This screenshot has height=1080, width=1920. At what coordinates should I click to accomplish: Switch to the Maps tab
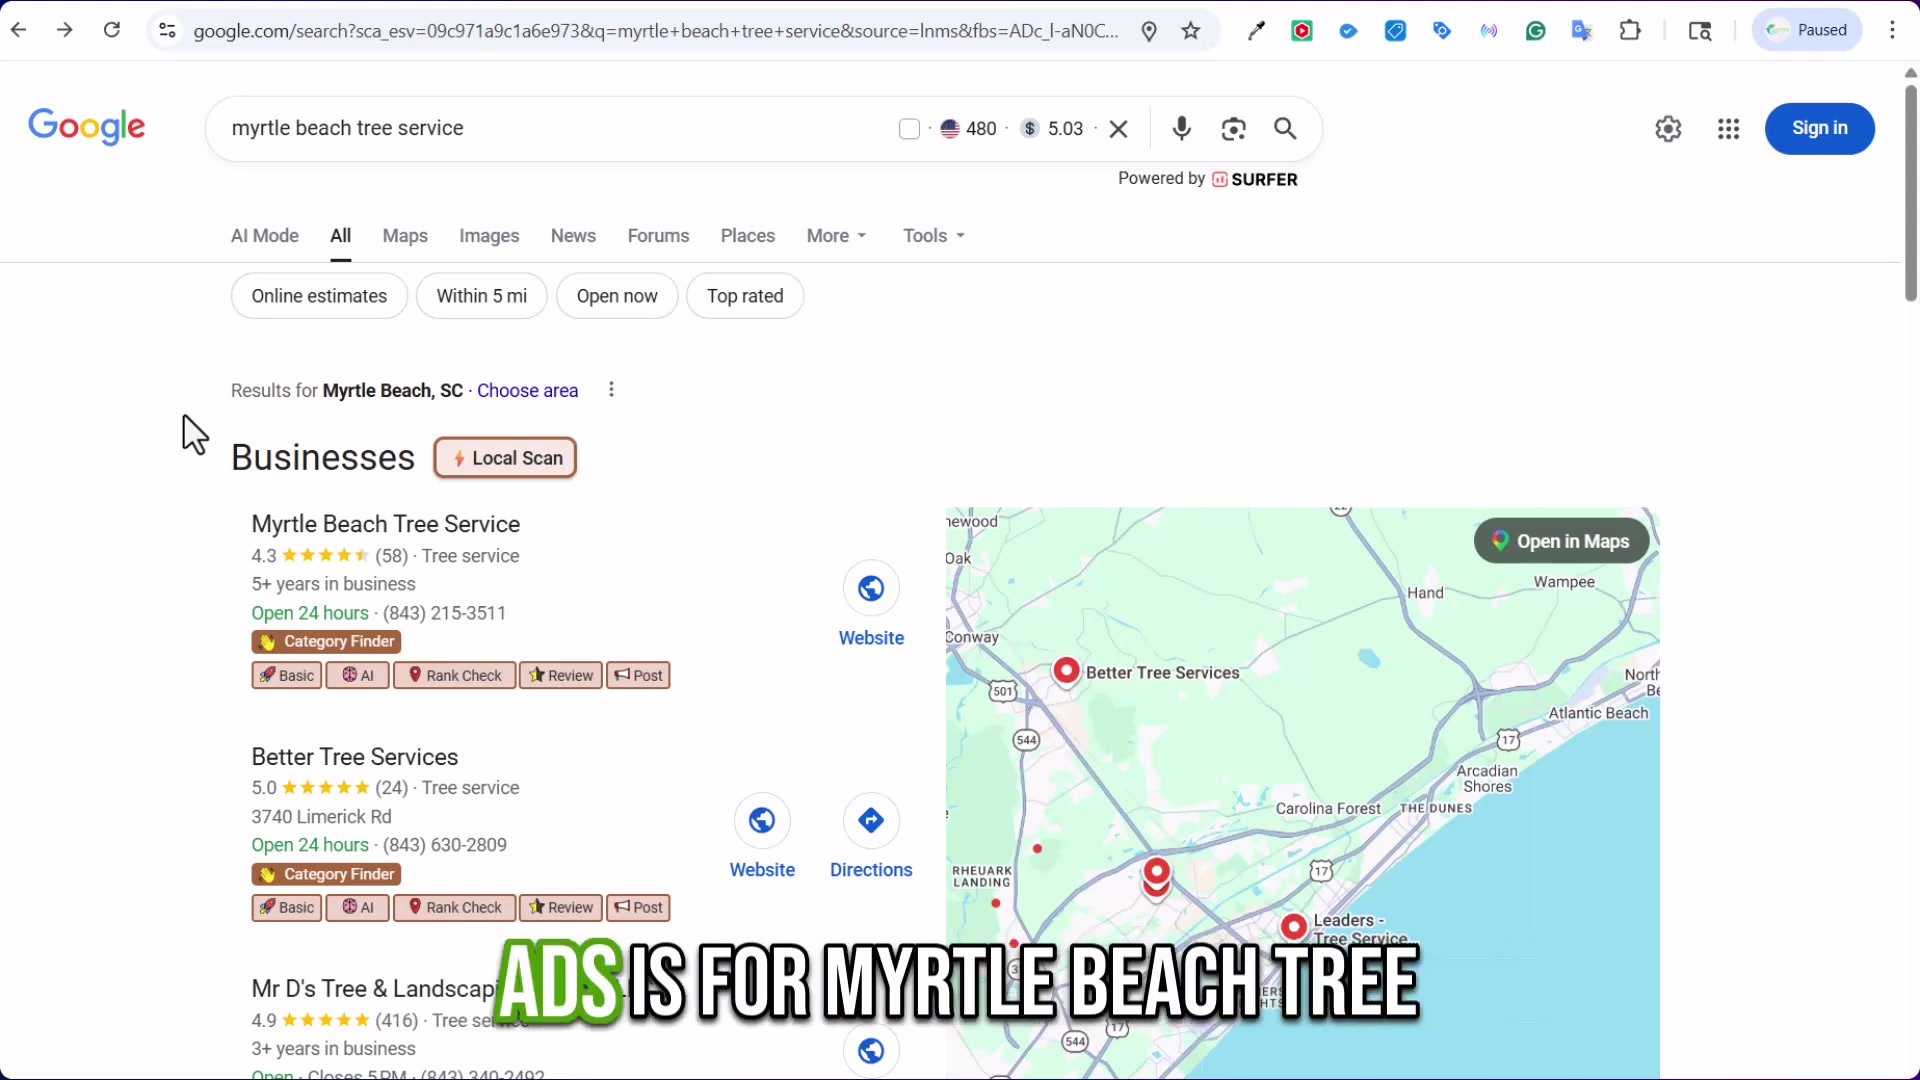point(405,236)
